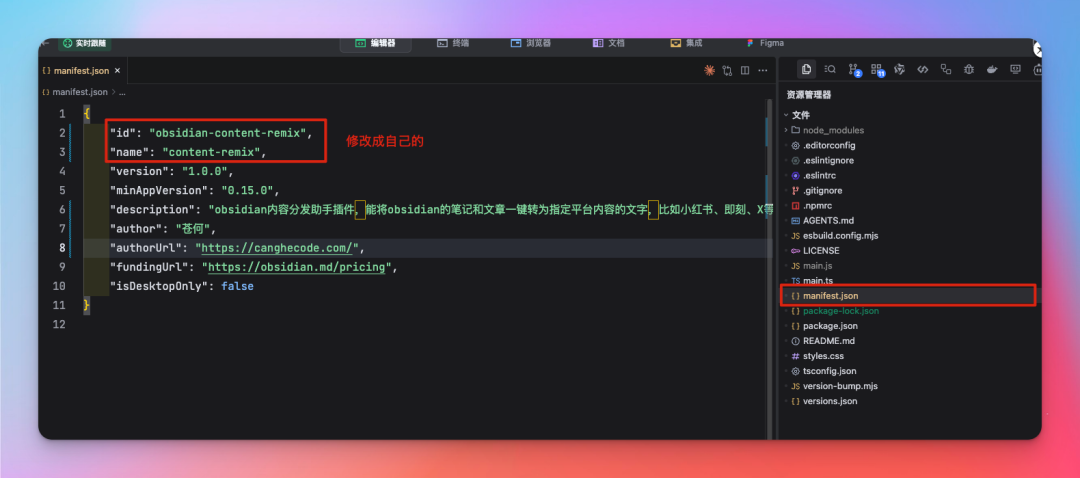The width and height of the screenshot is (1080, 478).
Task: Click the 资源管理器 panel title
Action: tap(809, 95)
